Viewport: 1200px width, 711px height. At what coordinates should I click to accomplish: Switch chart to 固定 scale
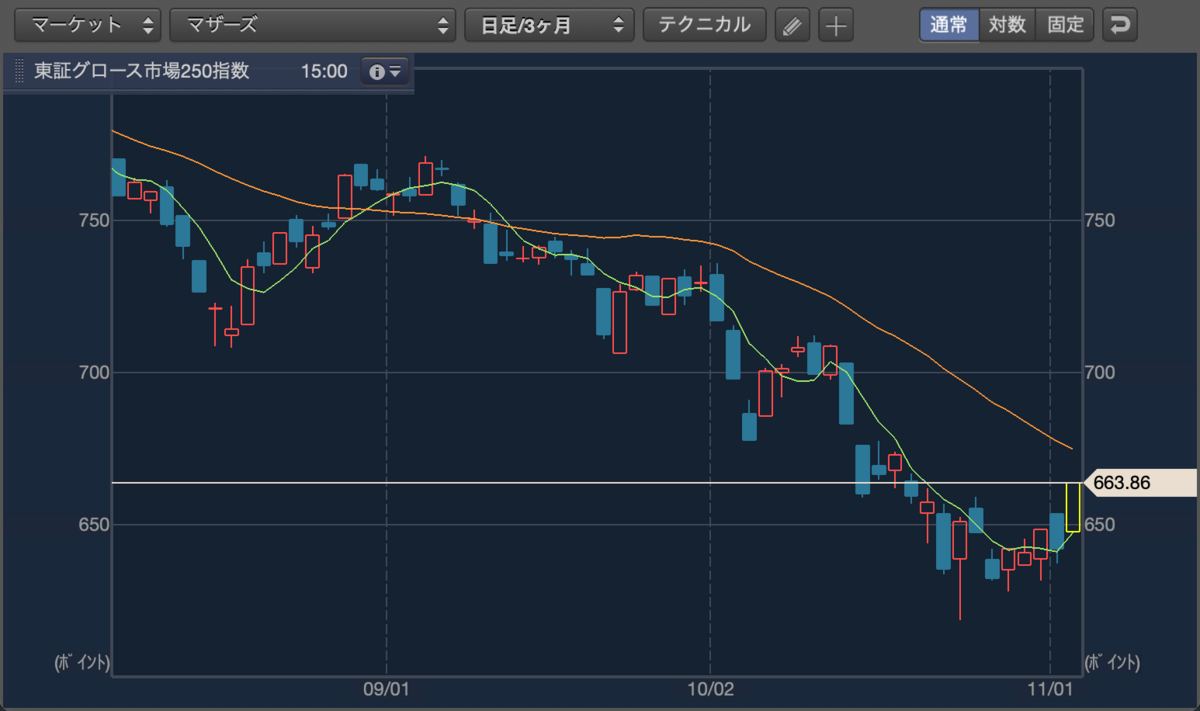click(1065, 25)
